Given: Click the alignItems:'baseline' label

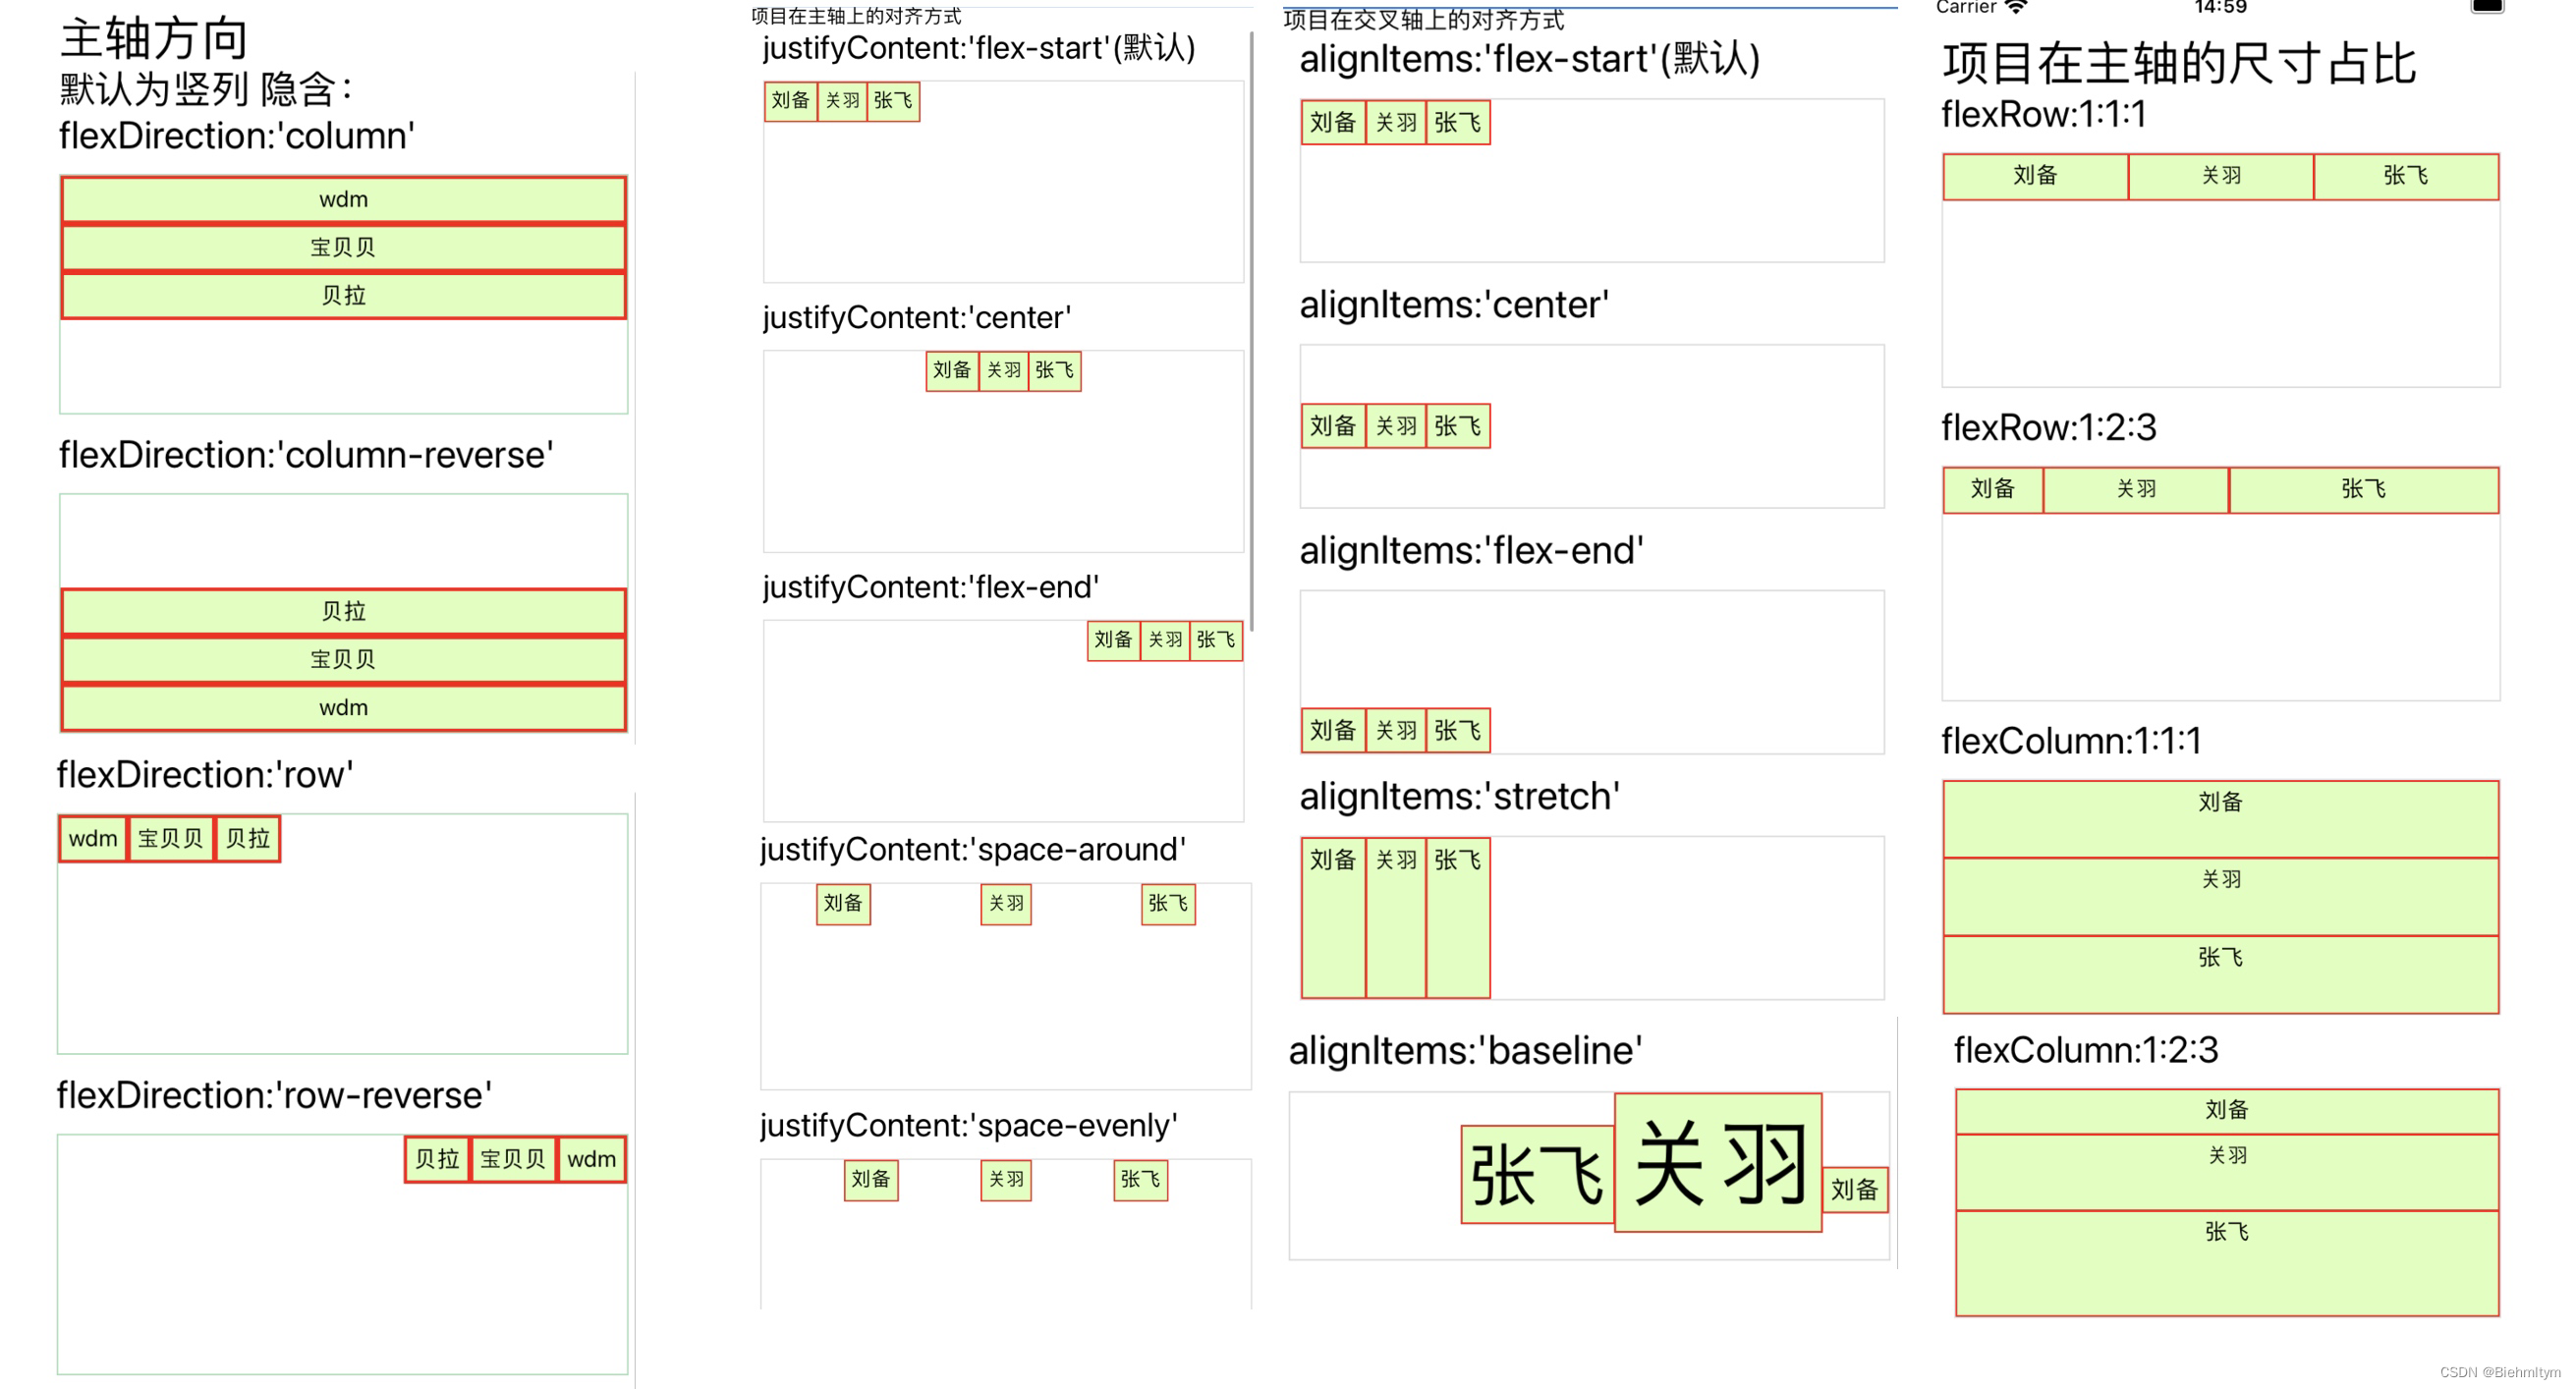Looking at the screenshot, I should (1465, 1051).
